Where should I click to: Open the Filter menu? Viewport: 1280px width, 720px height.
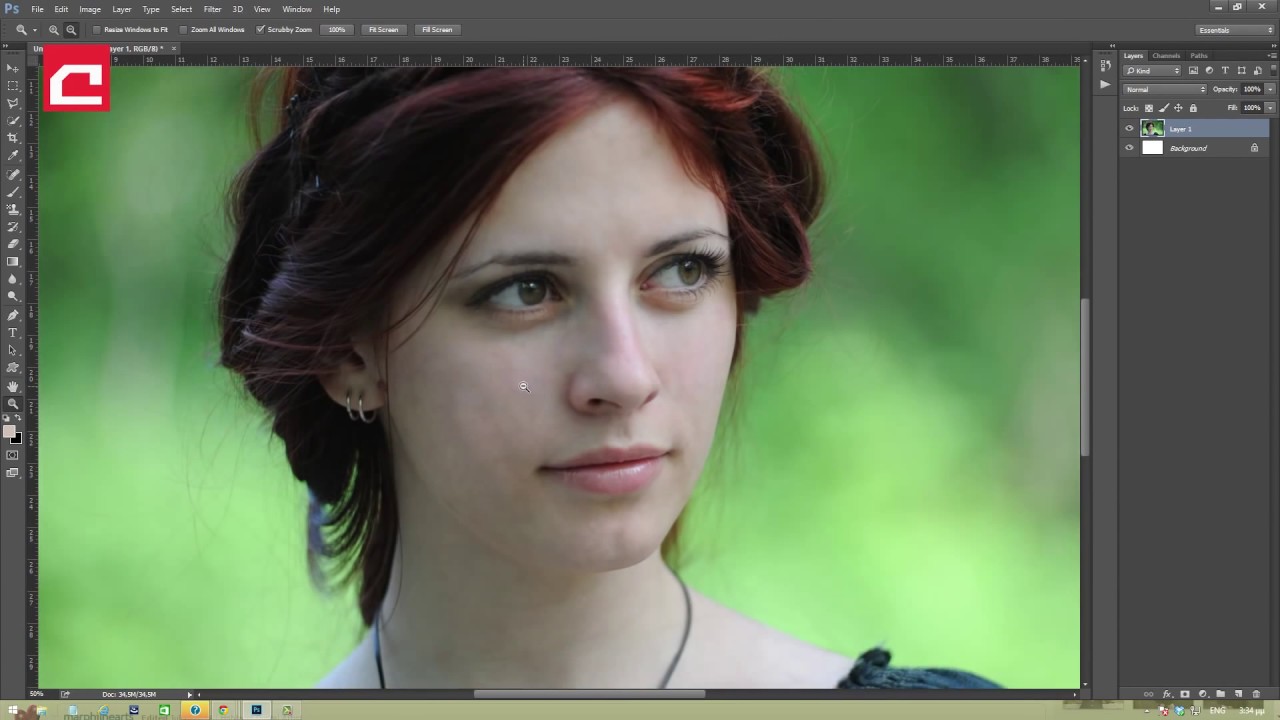pyautogui.click(x=212, y=9)
